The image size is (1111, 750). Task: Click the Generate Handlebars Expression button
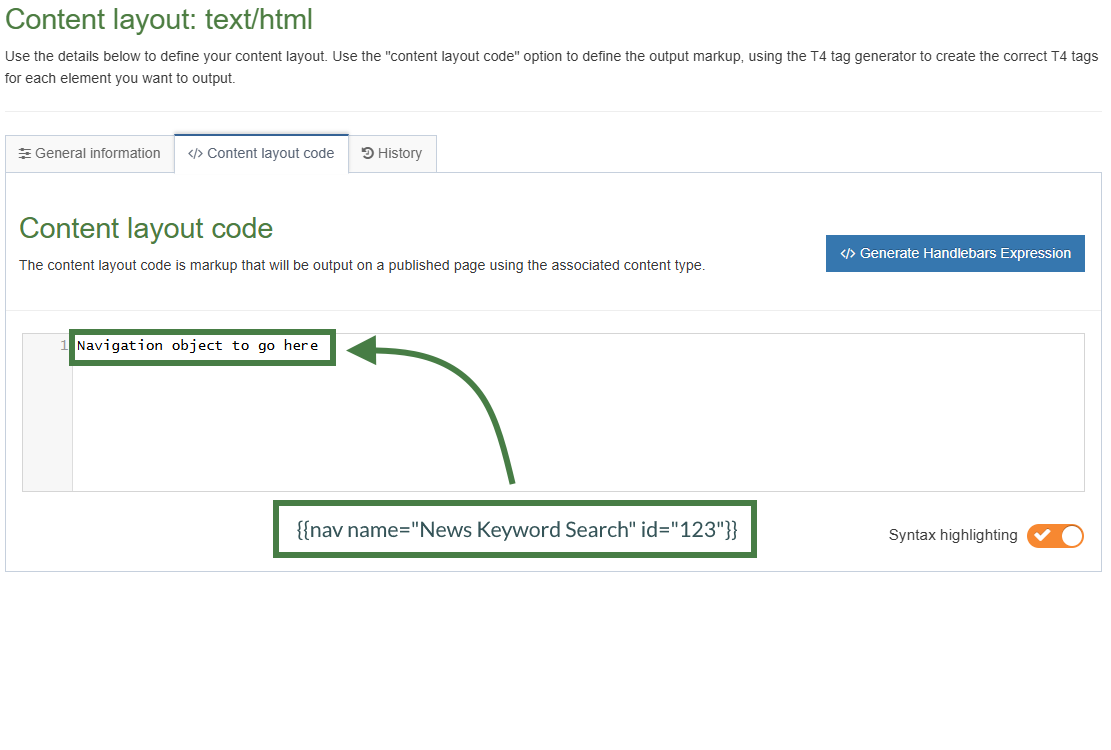tap(955, 253)
